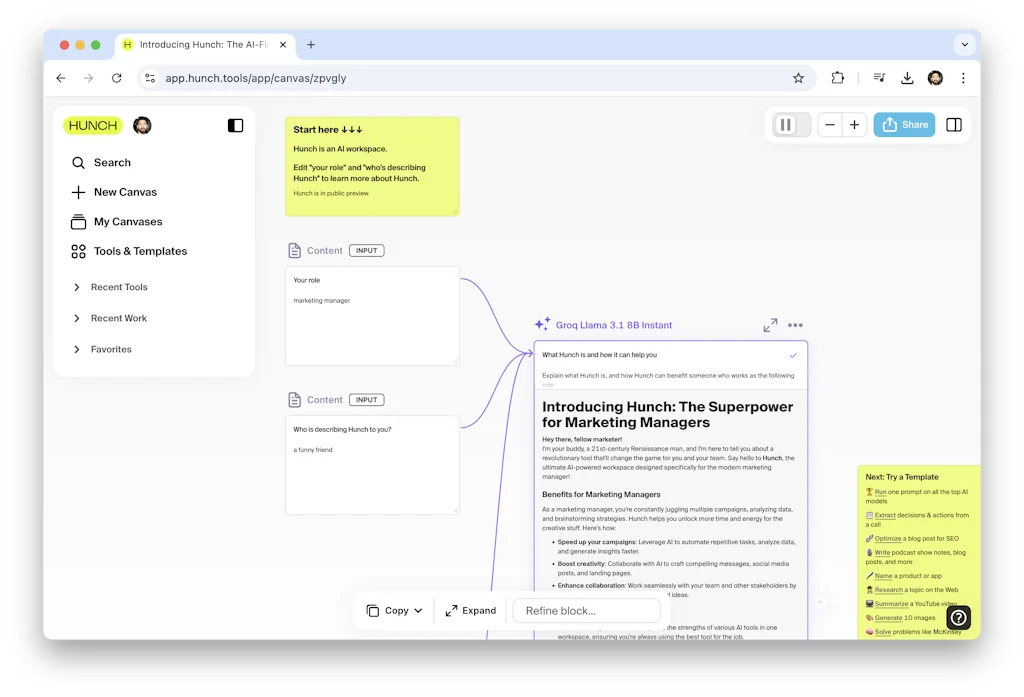The height and width of the screenshot is (697, 1024).
Task: Click the Refine block input field
Action: (x=586, y=611)
